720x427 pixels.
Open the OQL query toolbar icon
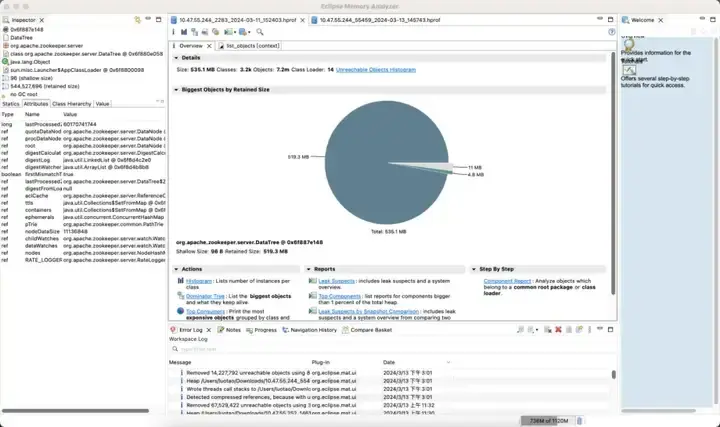205,32
